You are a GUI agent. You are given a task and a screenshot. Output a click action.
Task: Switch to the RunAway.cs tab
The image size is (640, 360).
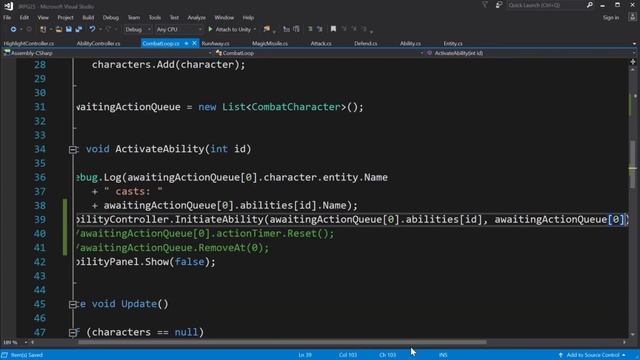(216, 43)
